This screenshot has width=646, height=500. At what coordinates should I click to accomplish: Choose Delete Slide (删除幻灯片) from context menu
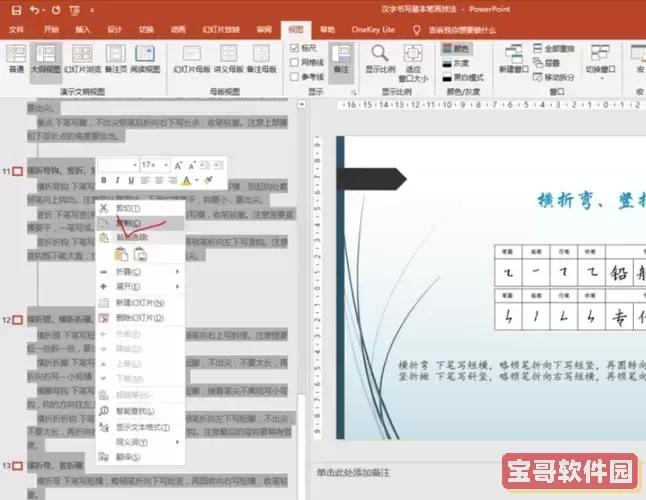pyautogui.click(x=139, y=317)
